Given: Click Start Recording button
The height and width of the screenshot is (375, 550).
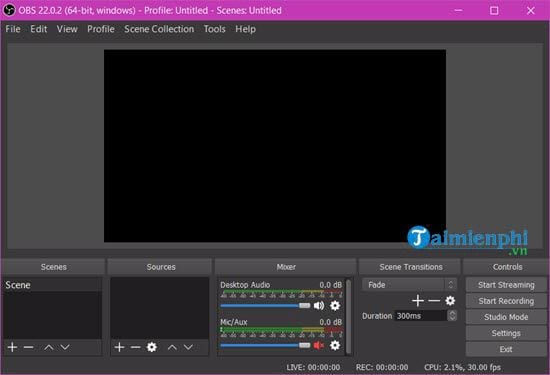Looking at the screenshot, I should click(x=506, y=301).
